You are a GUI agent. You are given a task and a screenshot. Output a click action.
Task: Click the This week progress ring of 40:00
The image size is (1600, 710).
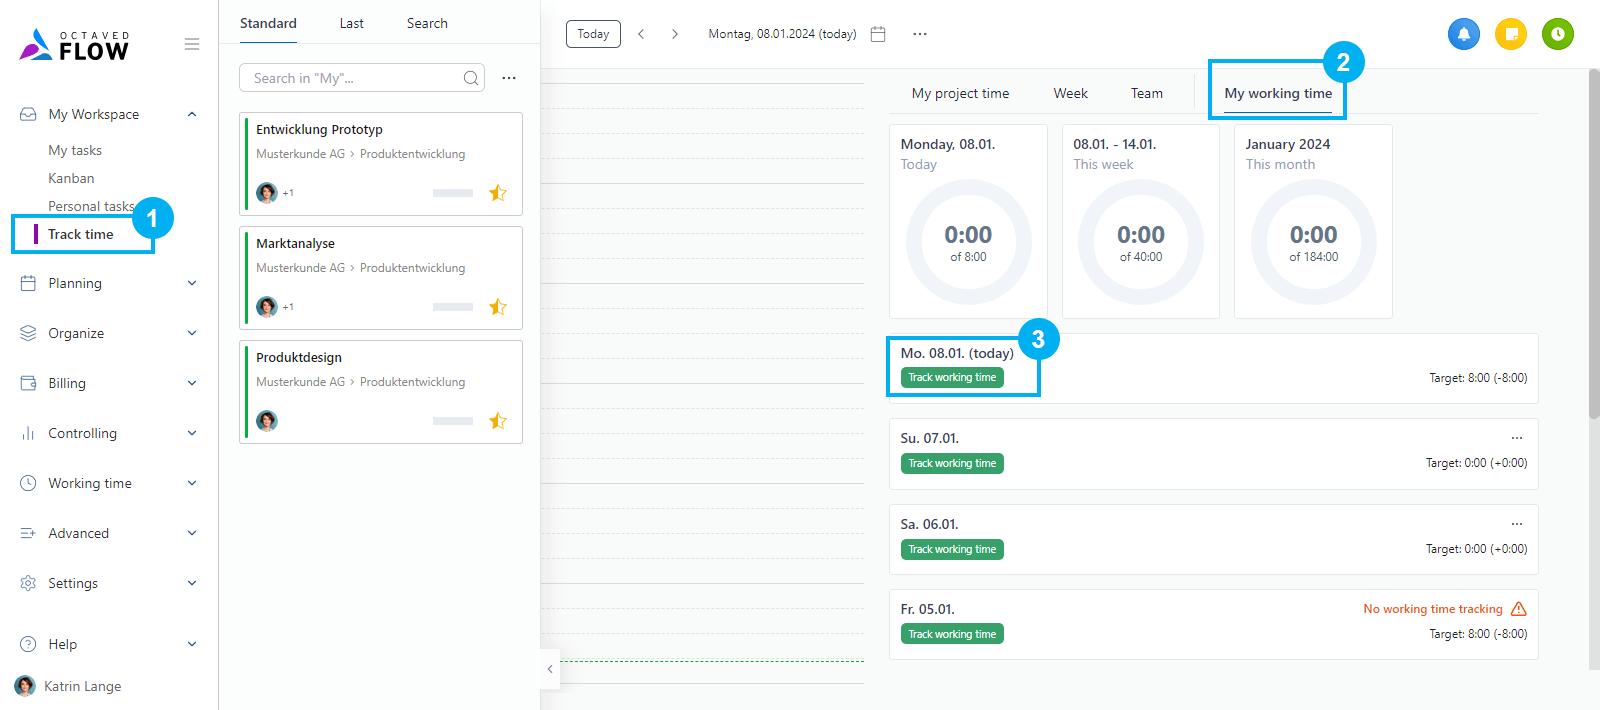point(1141,242)
